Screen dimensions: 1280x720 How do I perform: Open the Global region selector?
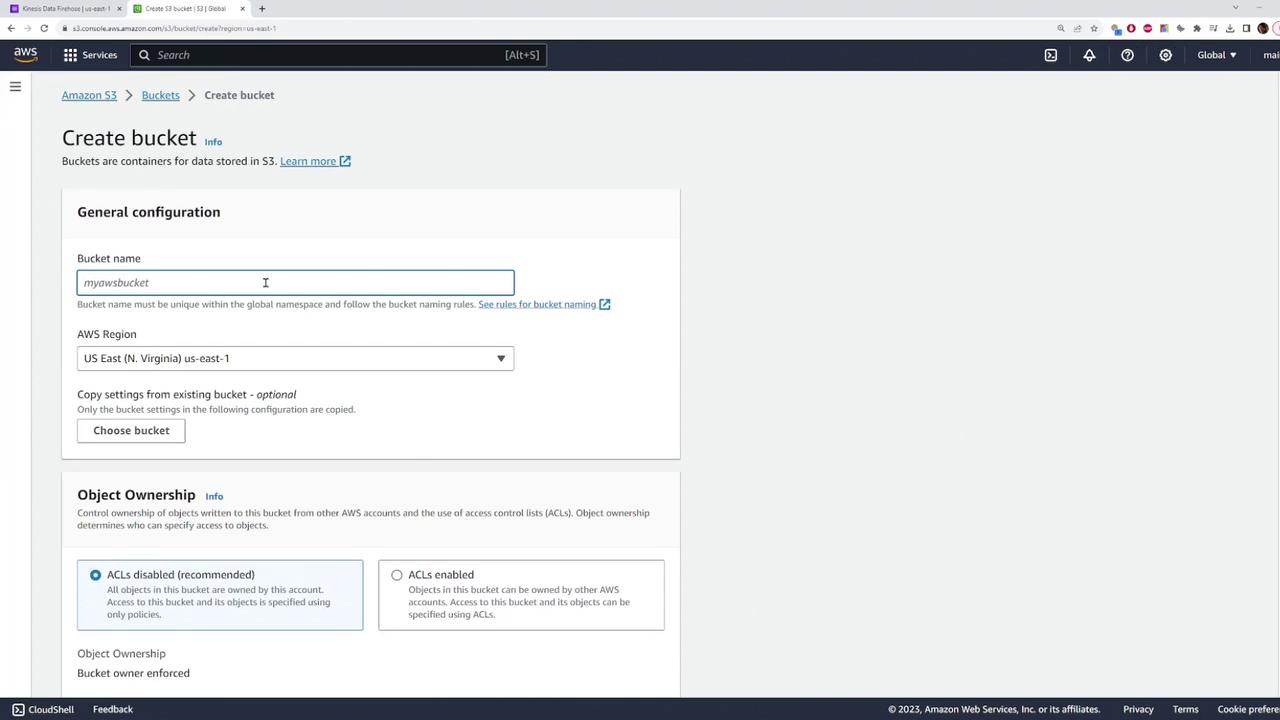[x=1217, y=55]
